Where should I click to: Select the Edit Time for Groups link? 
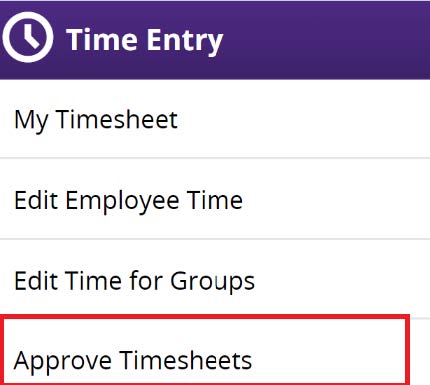[134, 281]
